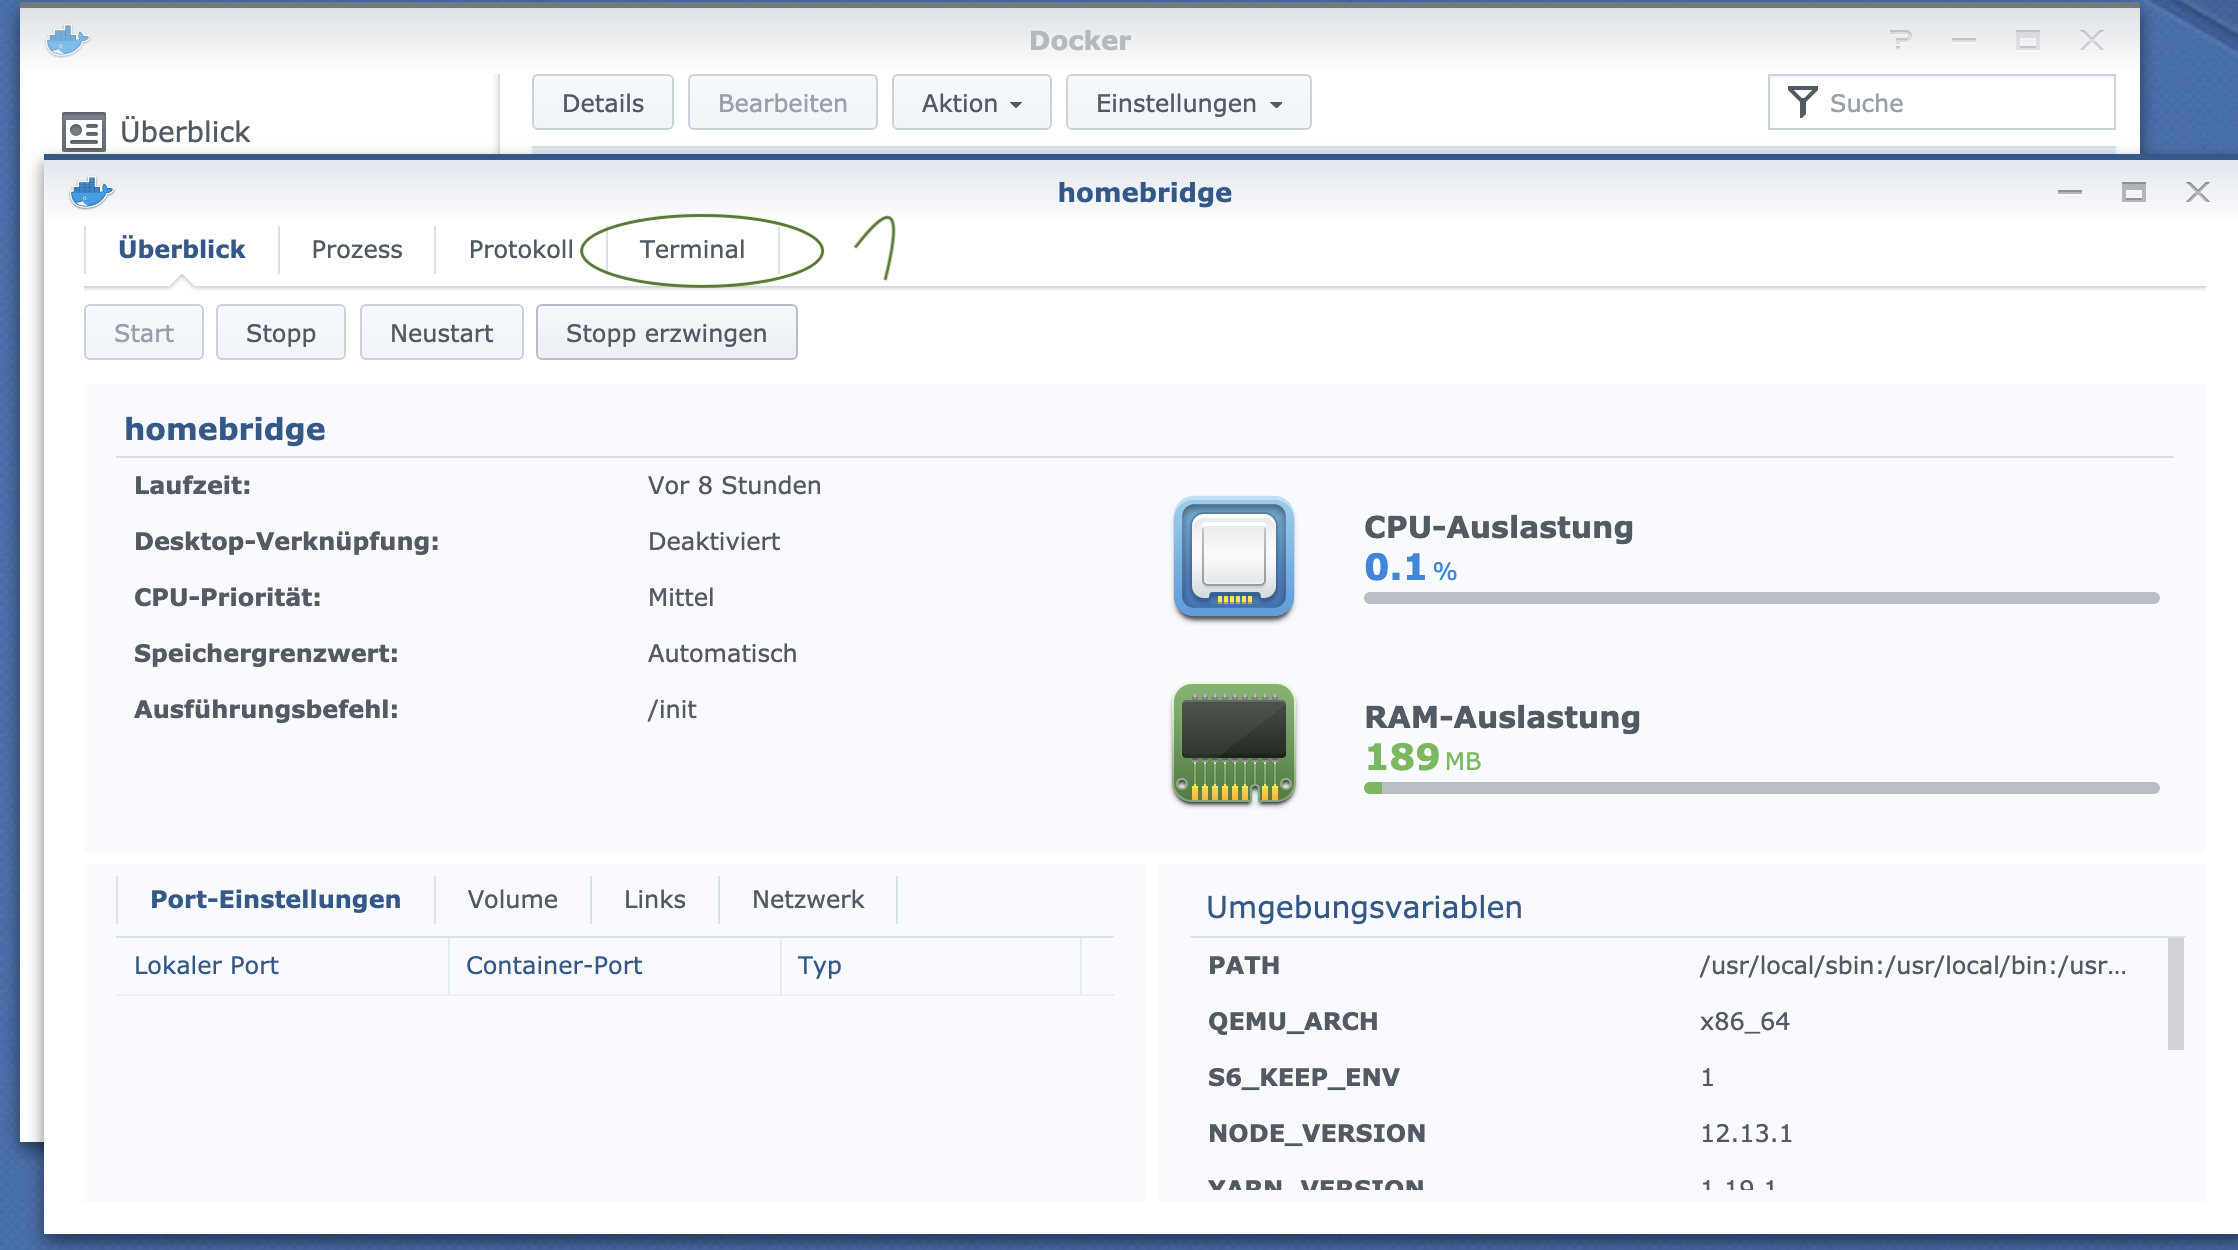Maximize the Docker window

[x=2028, y=40]
